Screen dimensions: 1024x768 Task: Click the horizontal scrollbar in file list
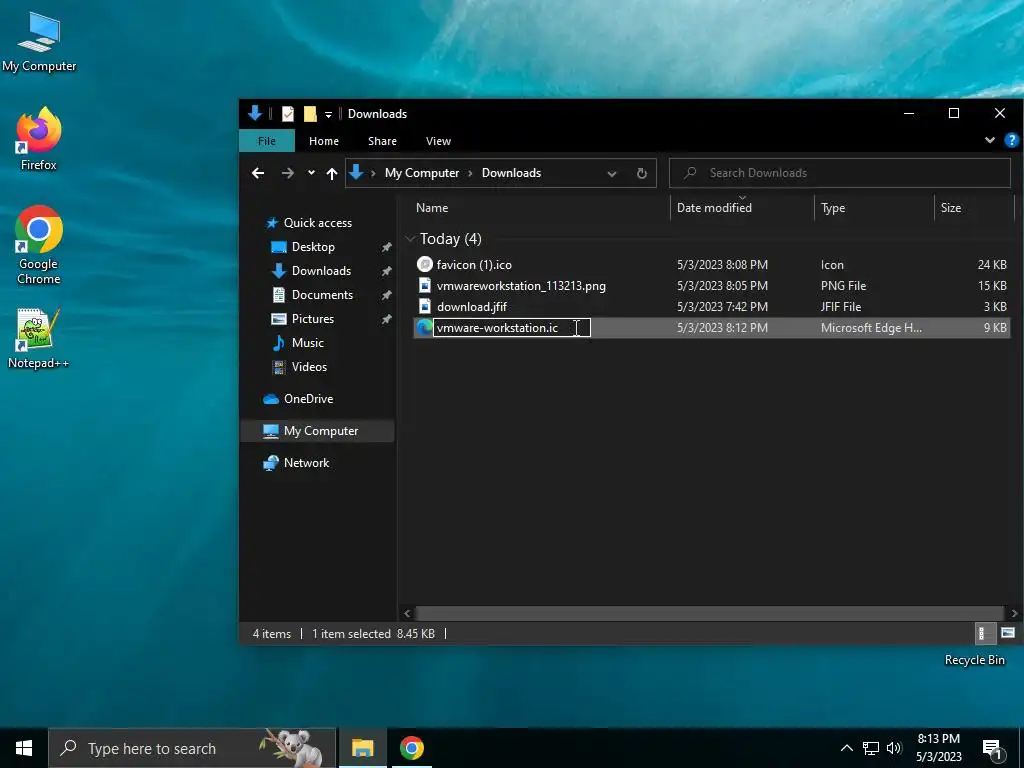pos(709,613)
